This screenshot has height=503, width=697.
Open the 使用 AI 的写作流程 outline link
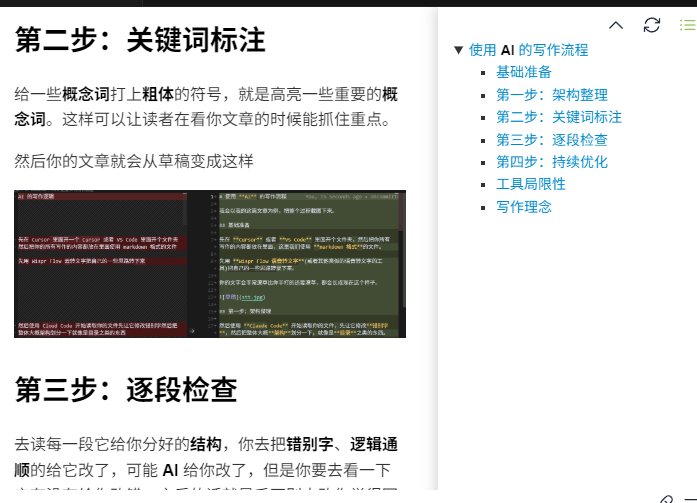tap(528, 50)
